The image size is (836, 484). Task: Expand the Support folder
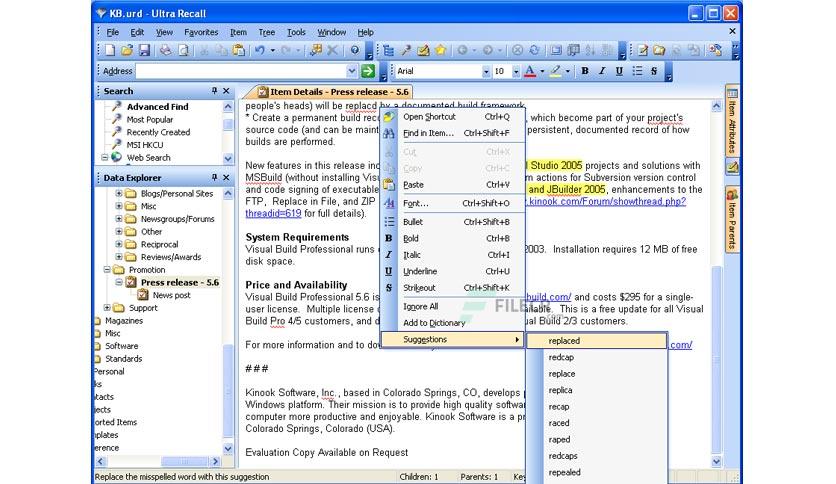tap(107, 308)
